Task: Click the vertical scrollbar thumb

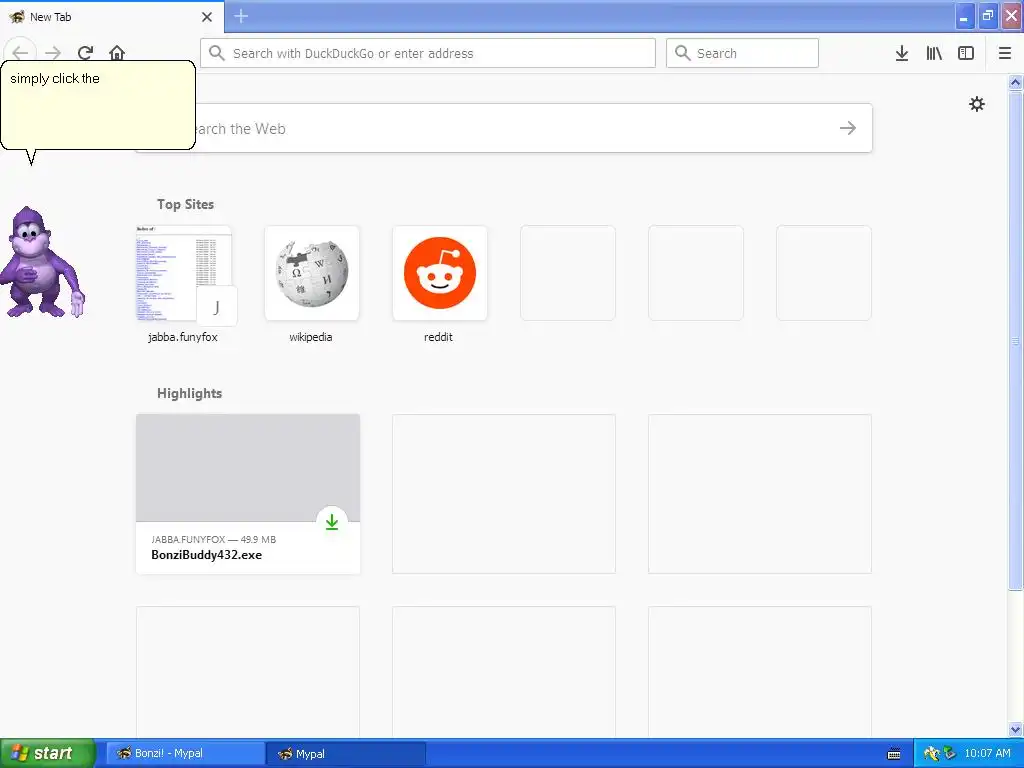Action: 1015,340
